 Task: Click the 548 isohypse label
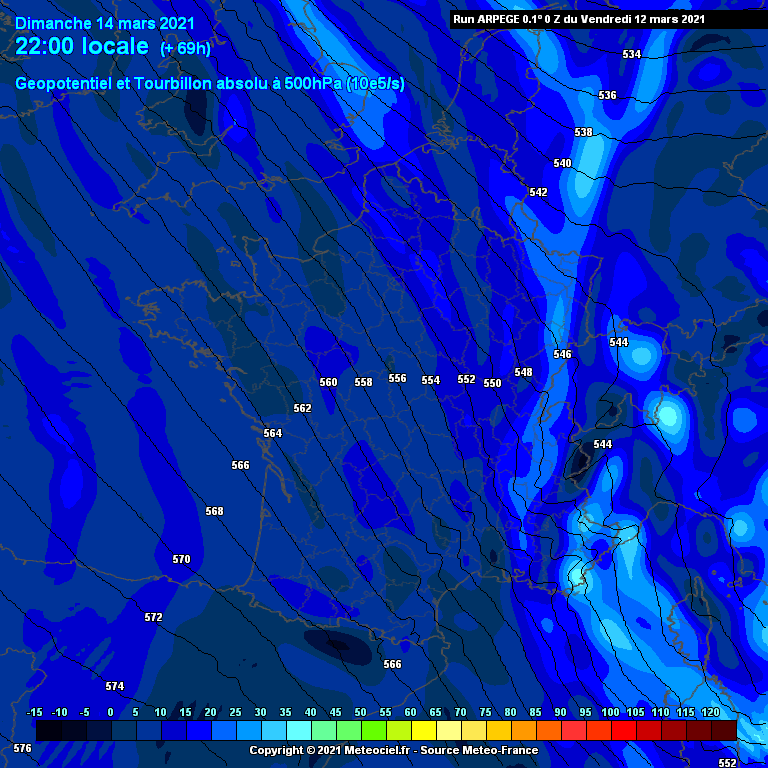click(x=523, y=372)
